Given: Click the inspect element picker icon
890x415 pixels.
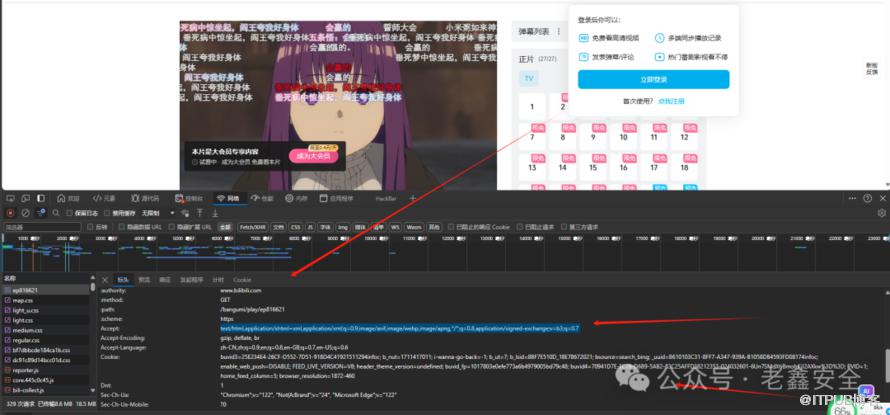Looking at the screenshot, I should pos(10,198).
